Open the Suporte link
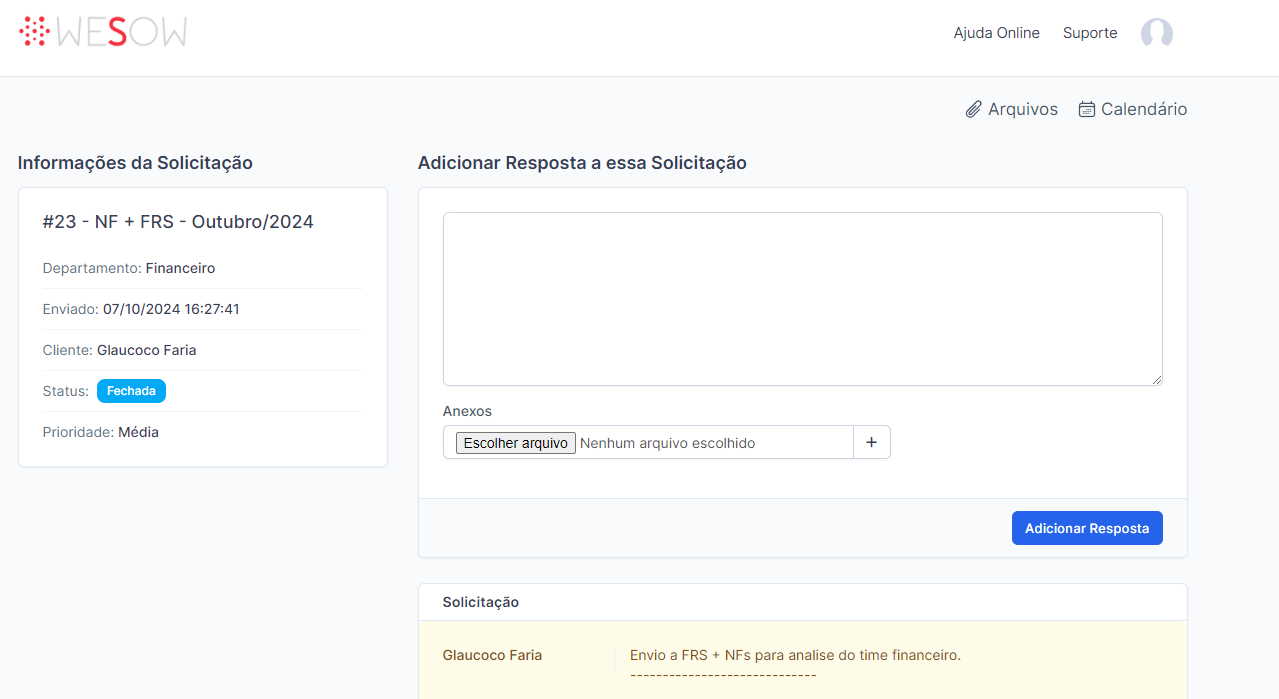 [1090, 33]
